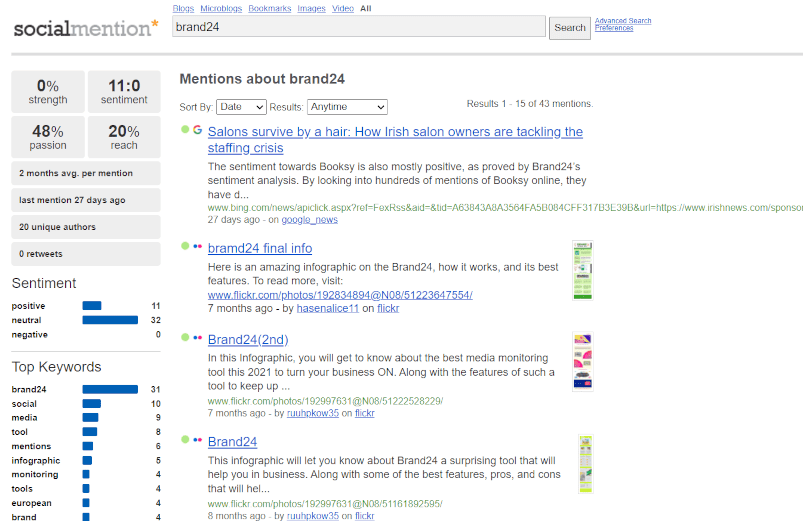The image size is (804, 521).
Task: Click 'Results 1 - 15 of 43 mentions' text
Action: (530, 104)
